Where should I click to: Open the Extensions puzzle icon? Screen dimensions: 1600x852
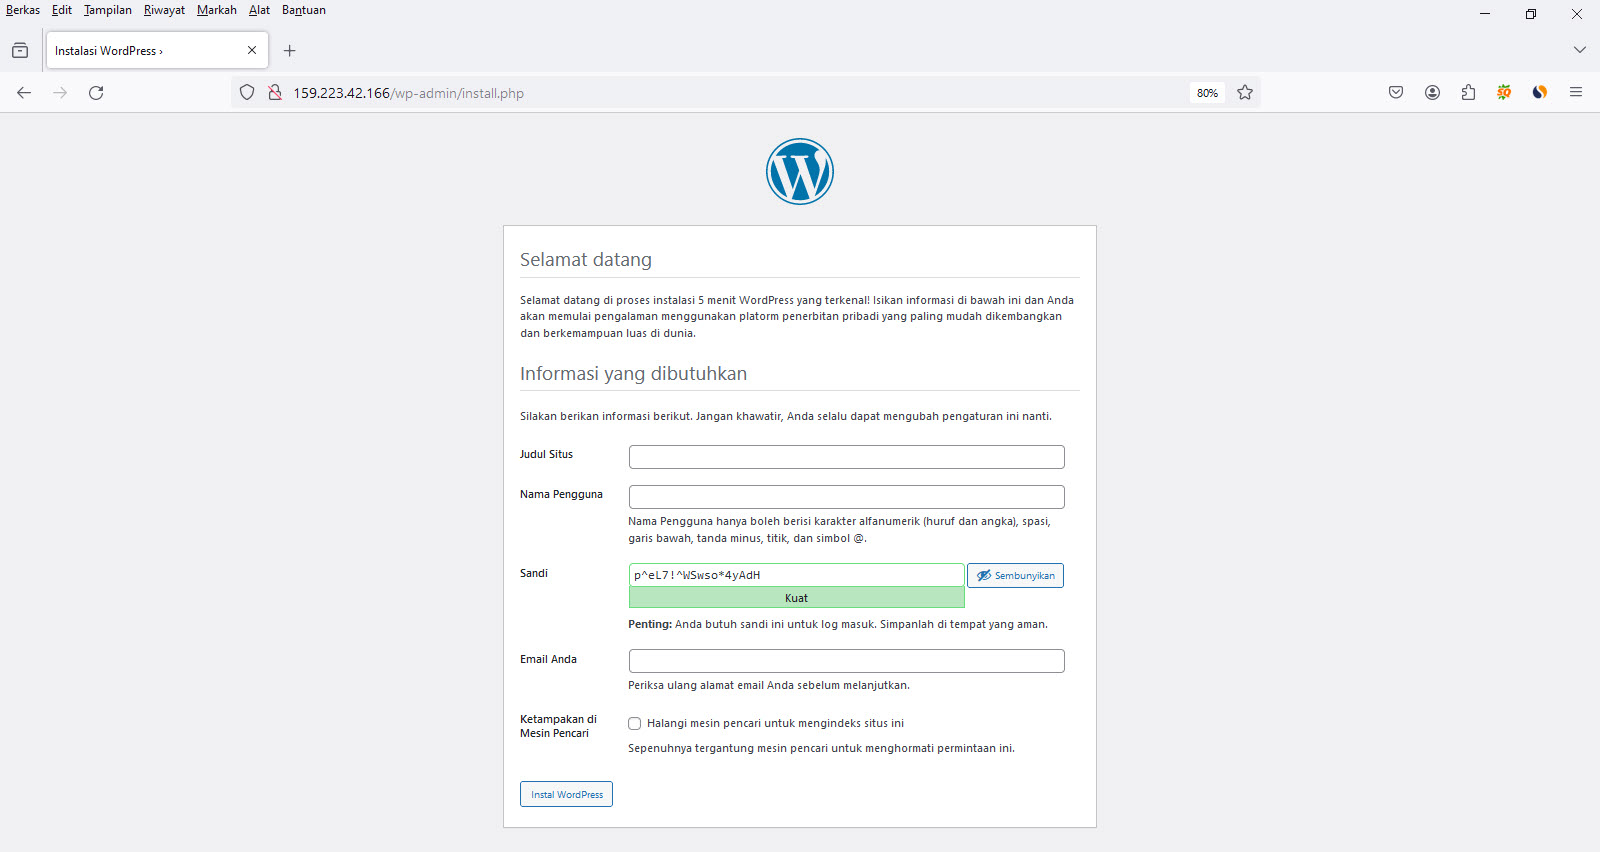pos(1468,93)
